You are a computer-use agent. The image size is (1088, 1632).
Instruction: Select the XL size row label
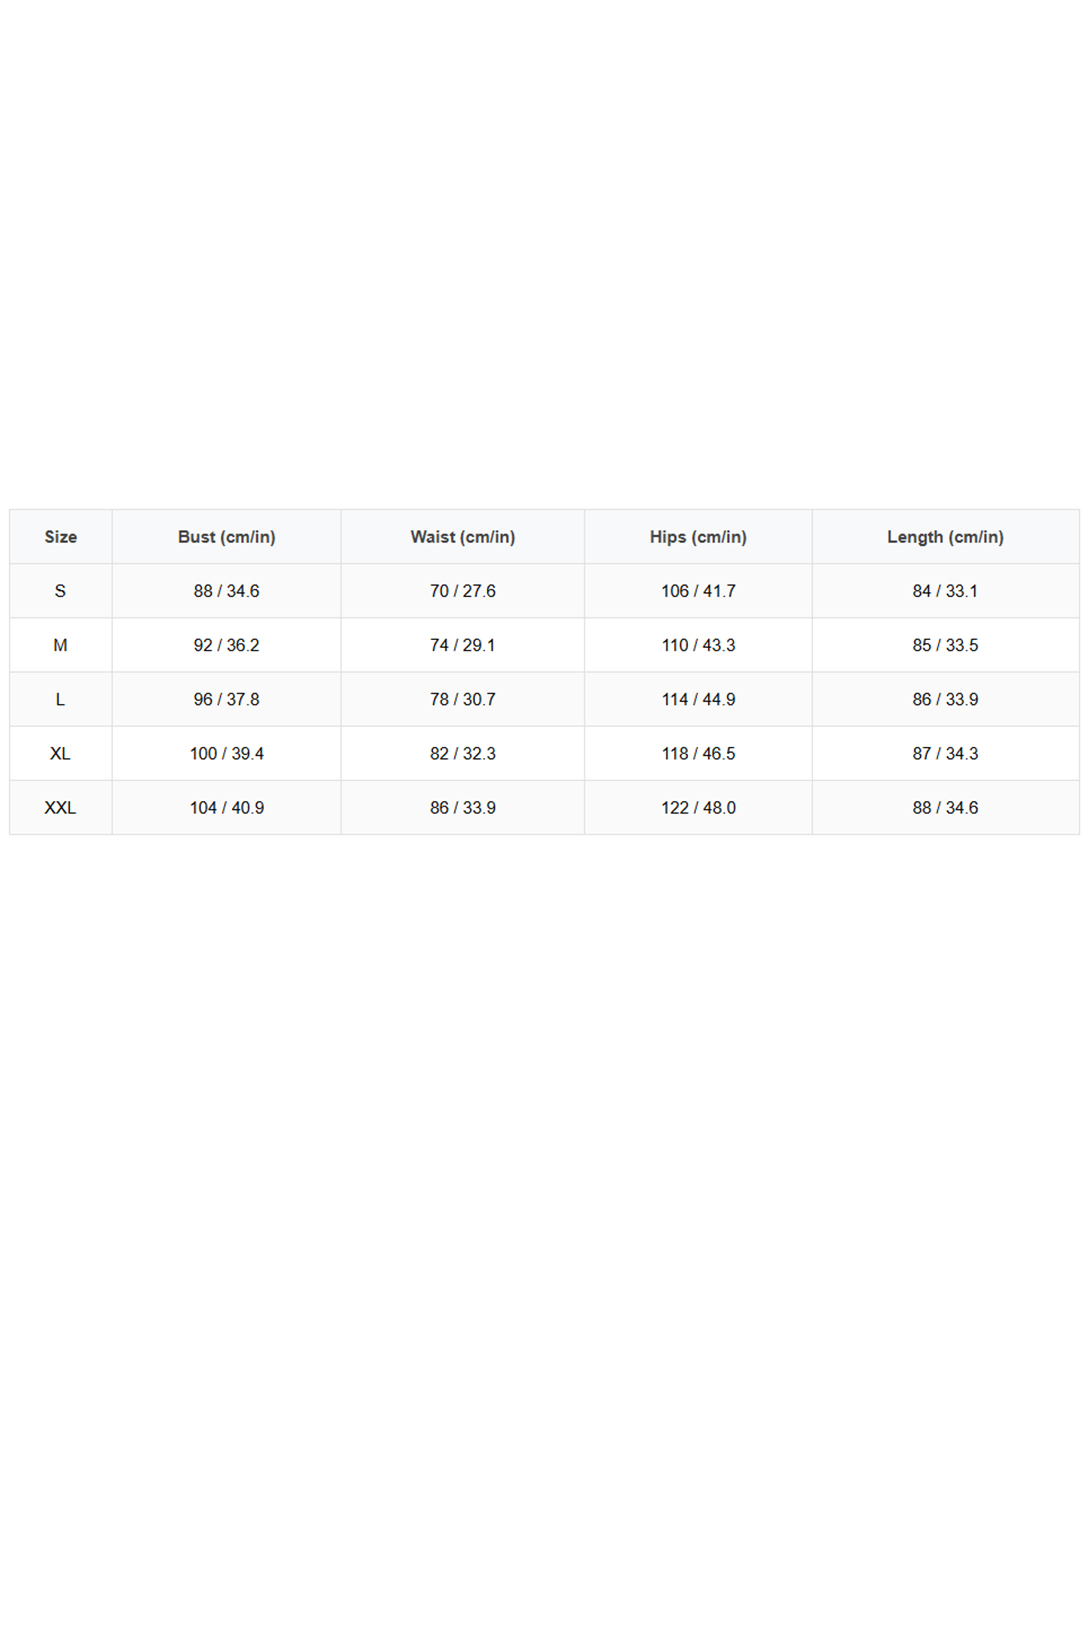click(x=60, y=753)
